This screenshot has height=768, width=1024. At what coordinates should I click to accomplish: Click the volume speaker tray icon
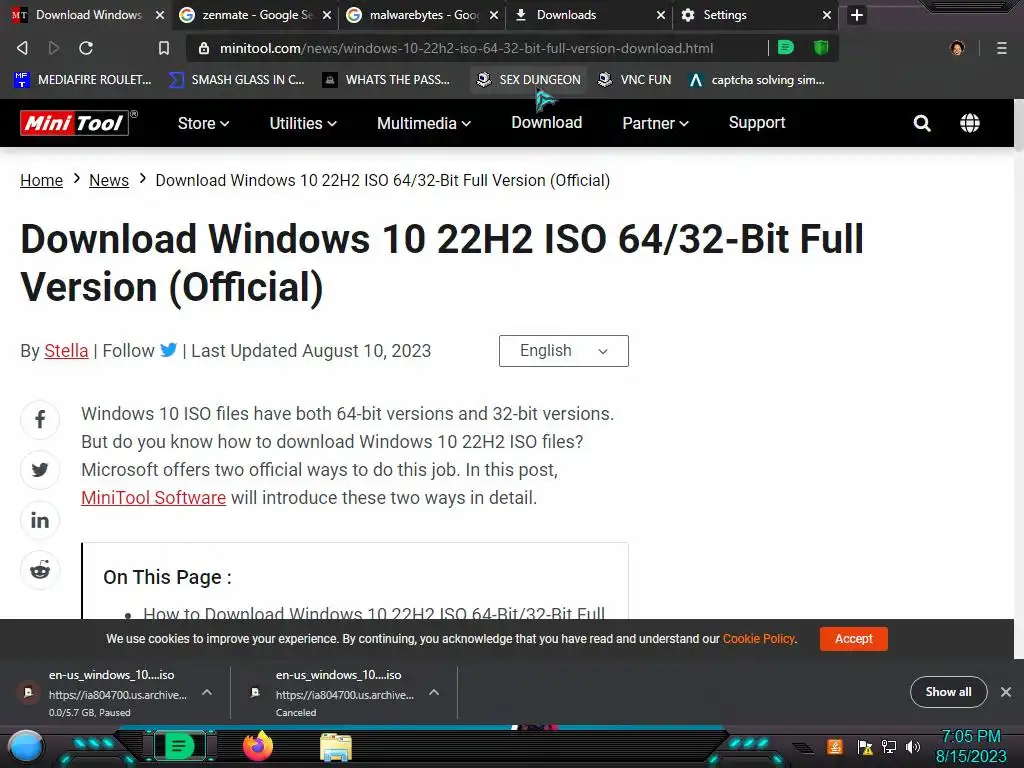913,746
